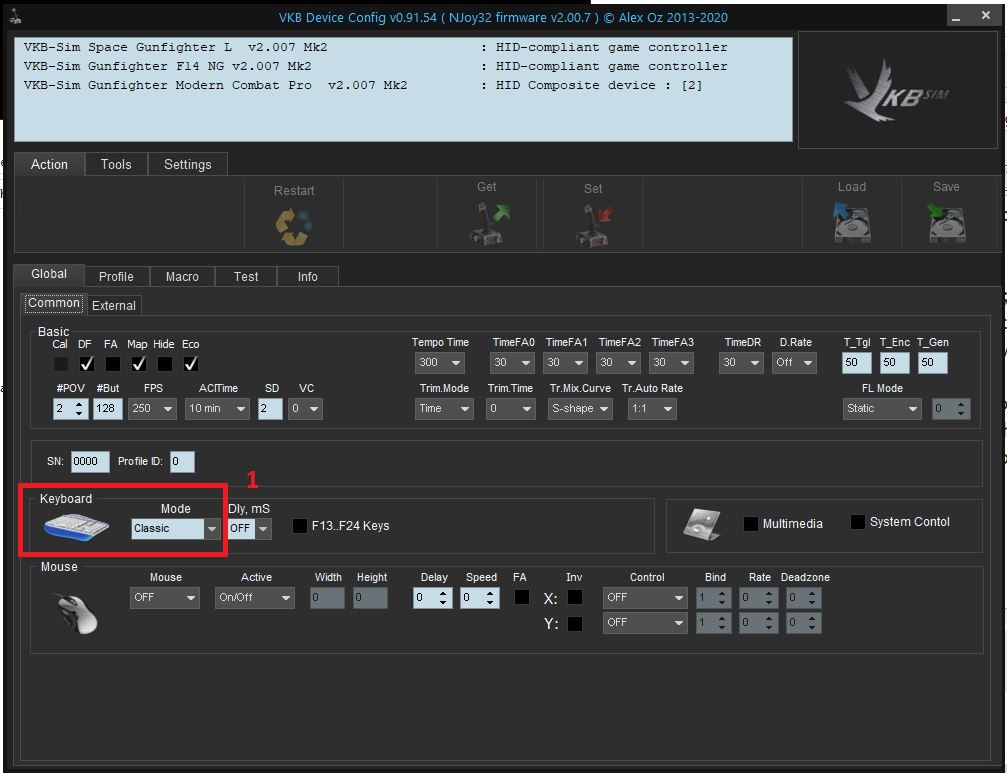Click the Mouse section icon
The image size is (1007, 773).
[x=76, y=612]
